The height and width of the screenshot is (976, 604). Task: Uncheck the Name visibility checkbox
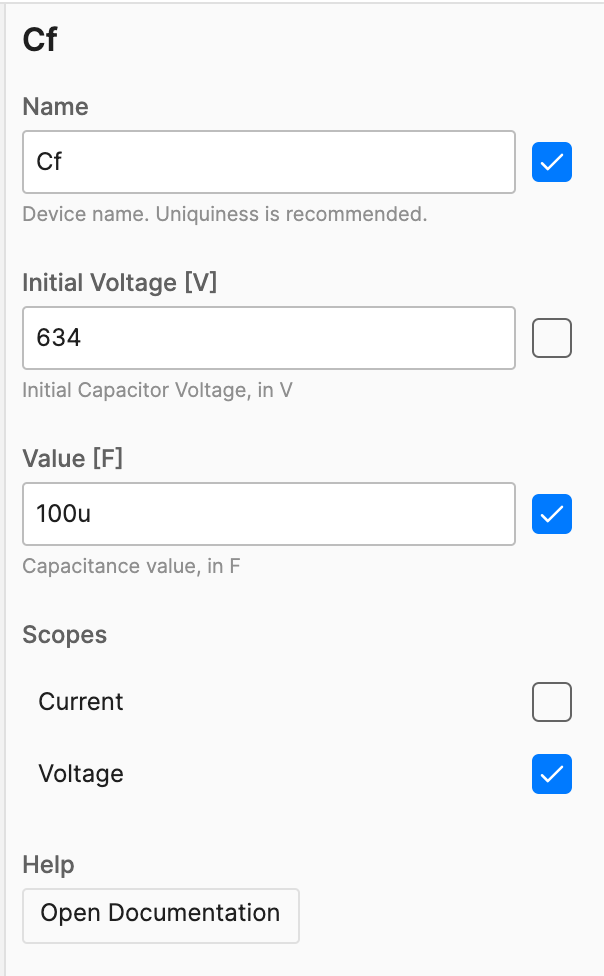[x=551, y=162]
